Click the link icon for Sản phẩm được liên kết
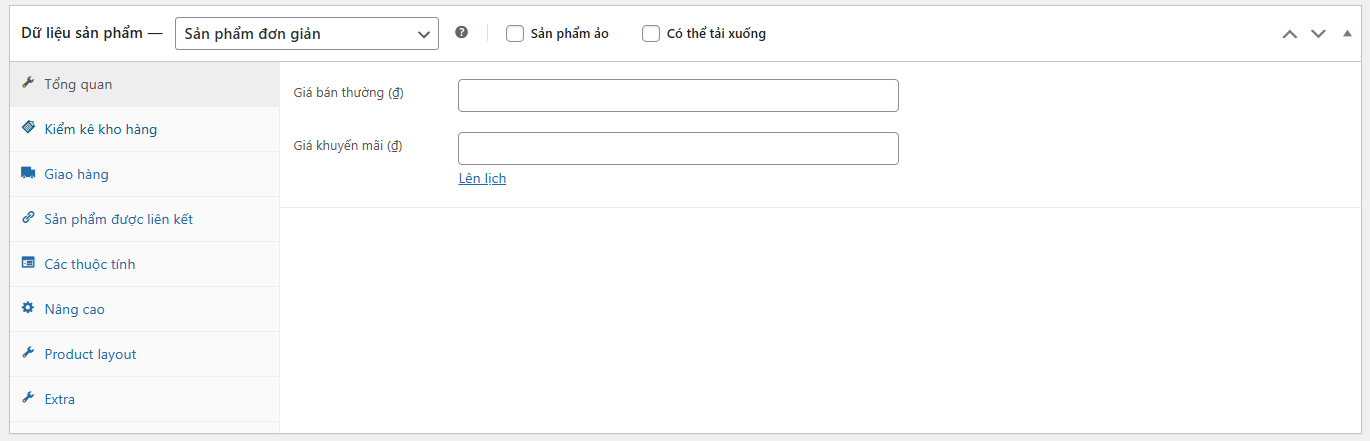 coord(28,218)
